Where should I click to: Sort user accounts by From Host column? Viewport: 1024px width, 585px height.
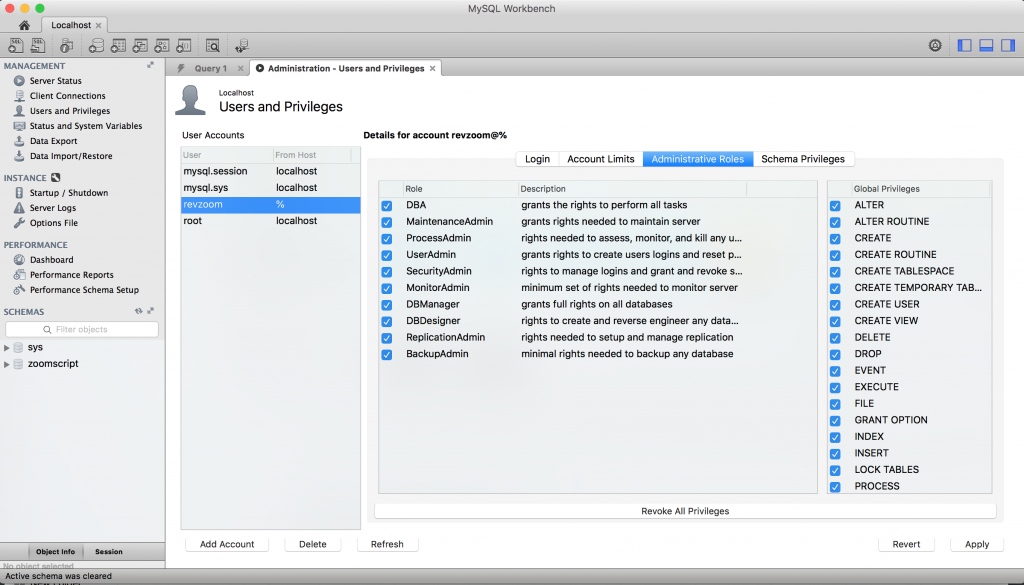[x=312, y=155]
